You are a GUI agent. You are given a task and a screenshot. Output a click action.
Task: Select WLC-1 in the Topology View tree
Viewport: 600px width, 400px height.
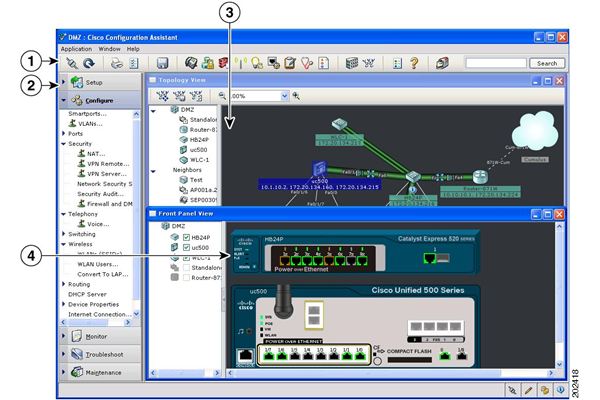click(199, 160)
